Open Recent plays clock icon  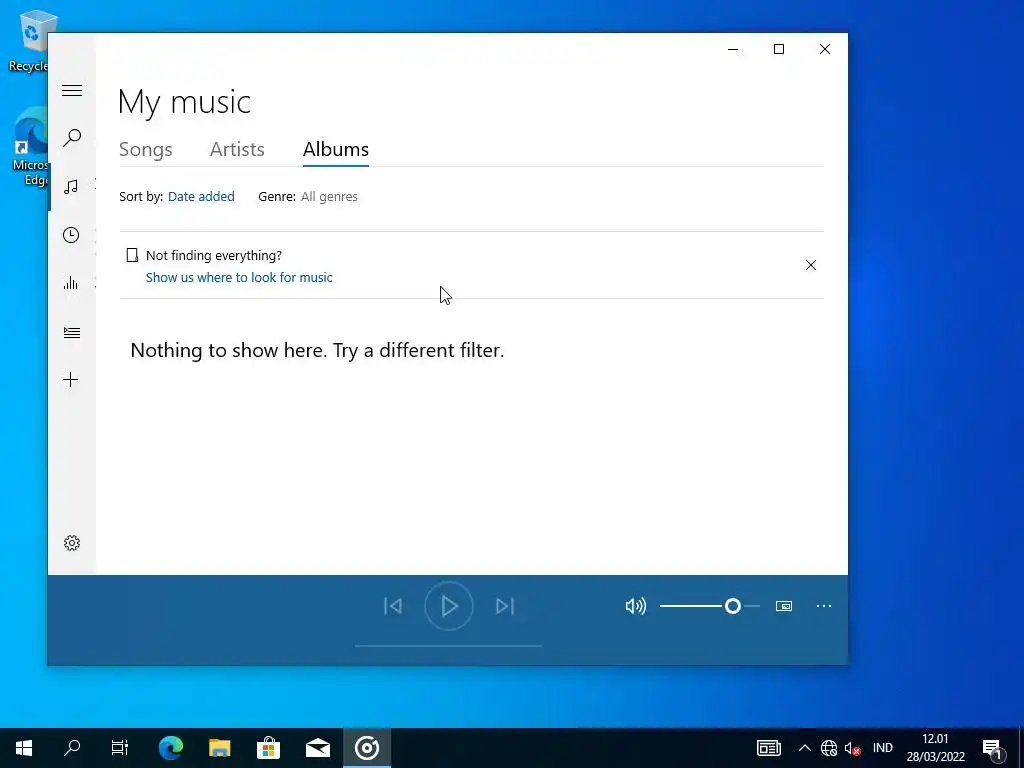71,235
